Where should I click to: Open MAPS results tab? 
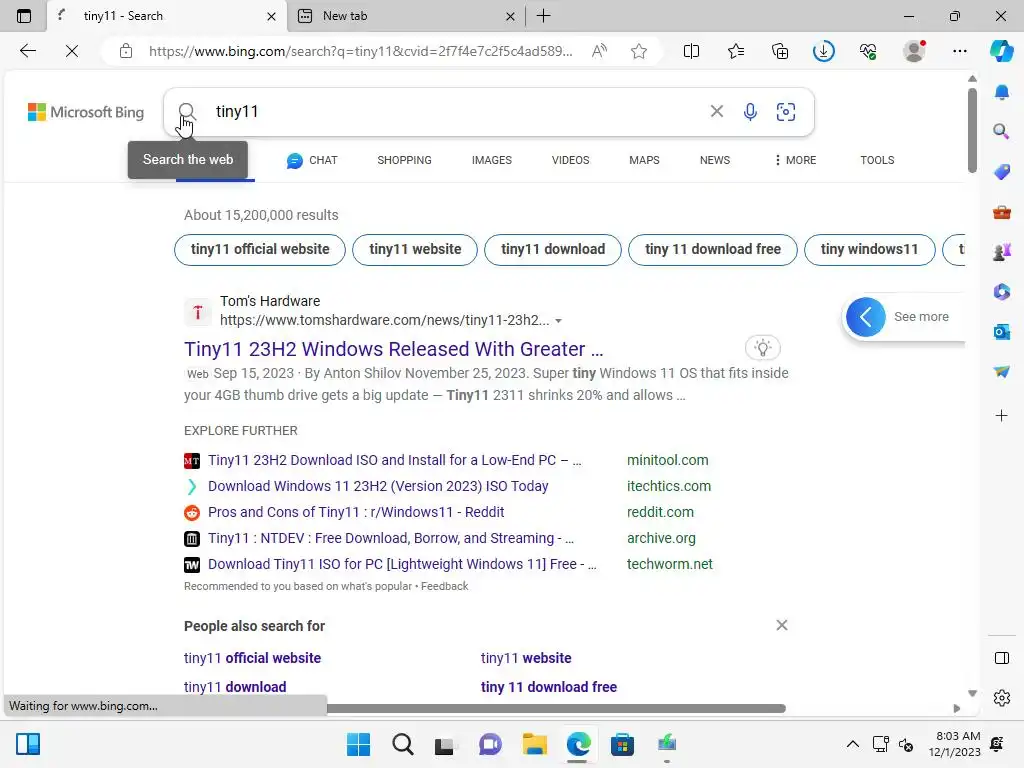pos(644,160)
